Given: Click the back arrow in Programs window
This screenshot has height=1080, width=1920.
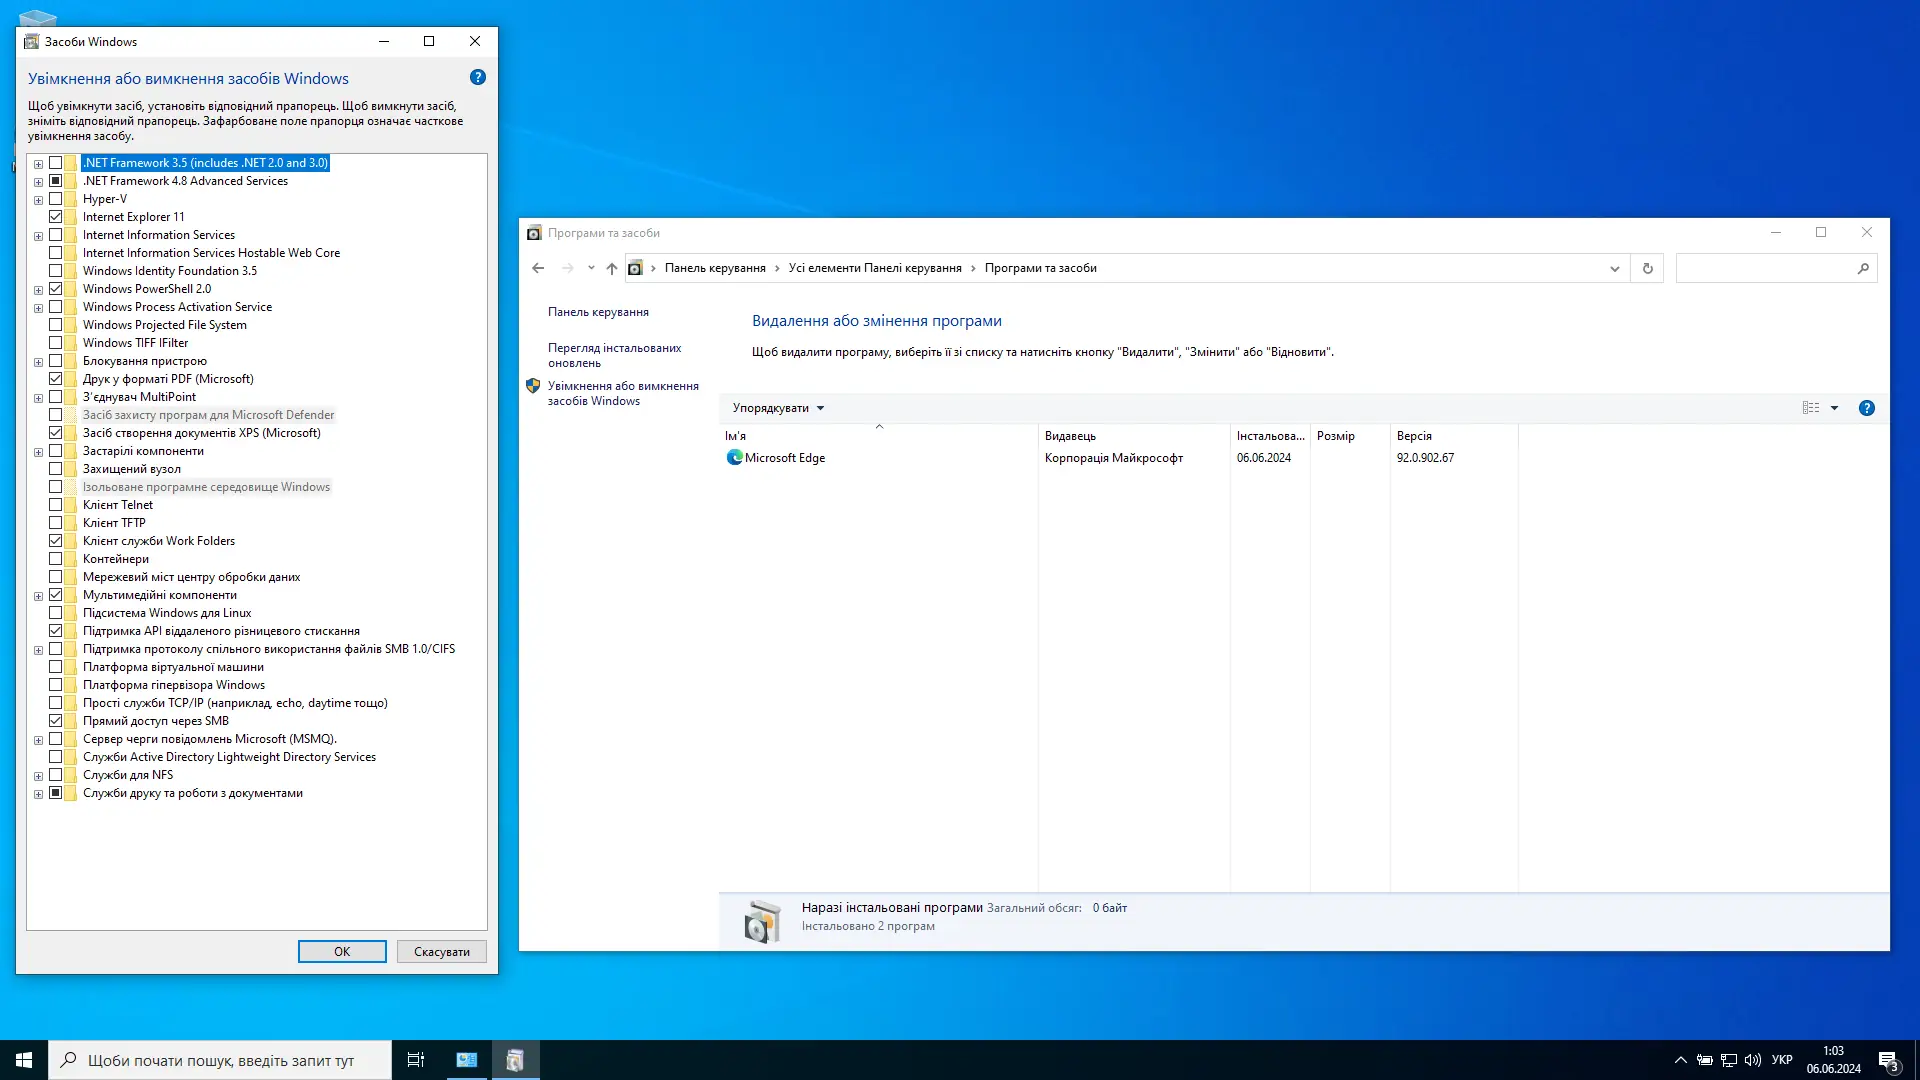Looking at the screenshot, I should [x=538, y=268].
